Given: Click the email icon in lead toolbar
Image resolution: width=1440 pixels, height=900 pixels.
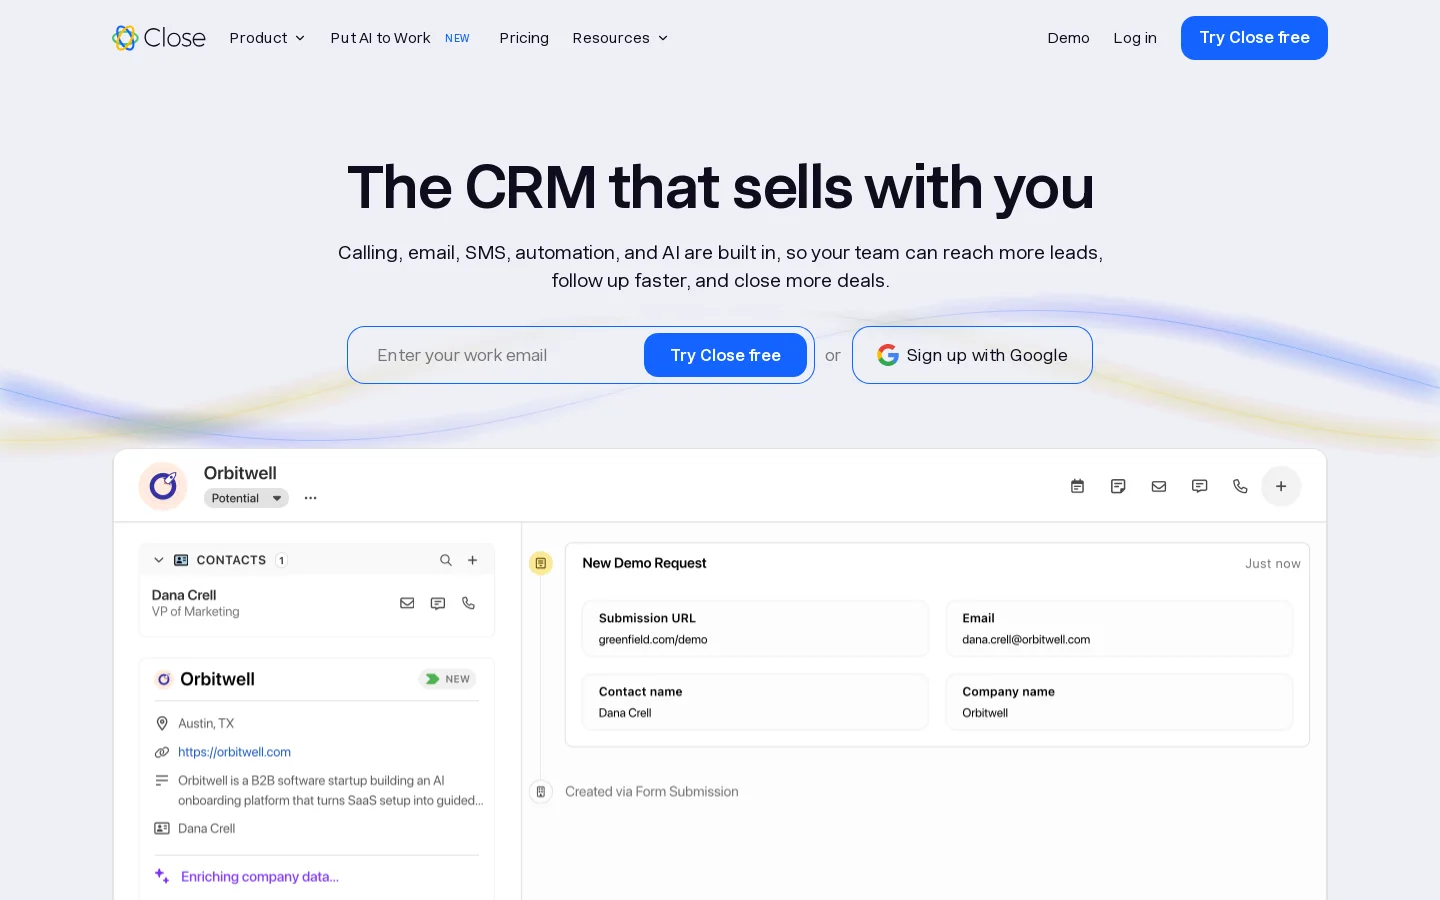Looking at the screenshot, I should [1159, 486].
